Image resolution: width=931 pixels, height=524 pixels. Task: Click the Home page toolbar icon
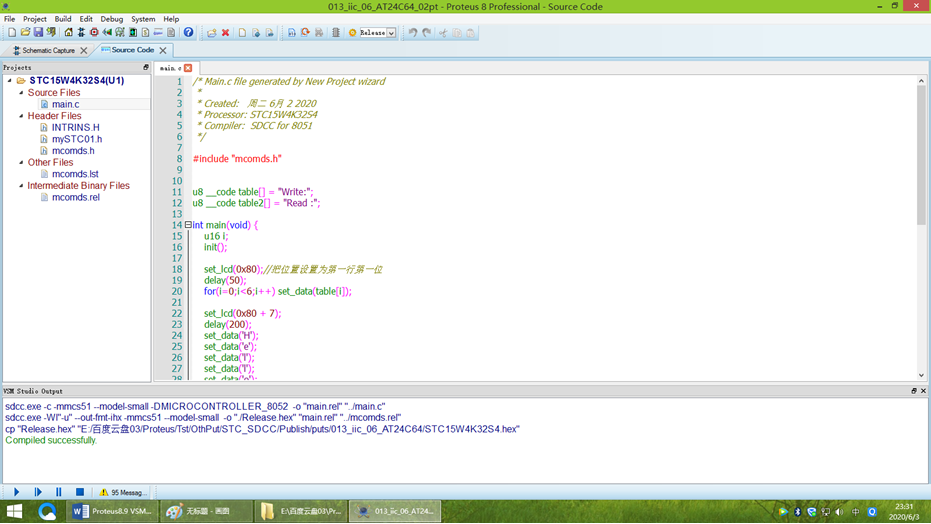point(68,33)
